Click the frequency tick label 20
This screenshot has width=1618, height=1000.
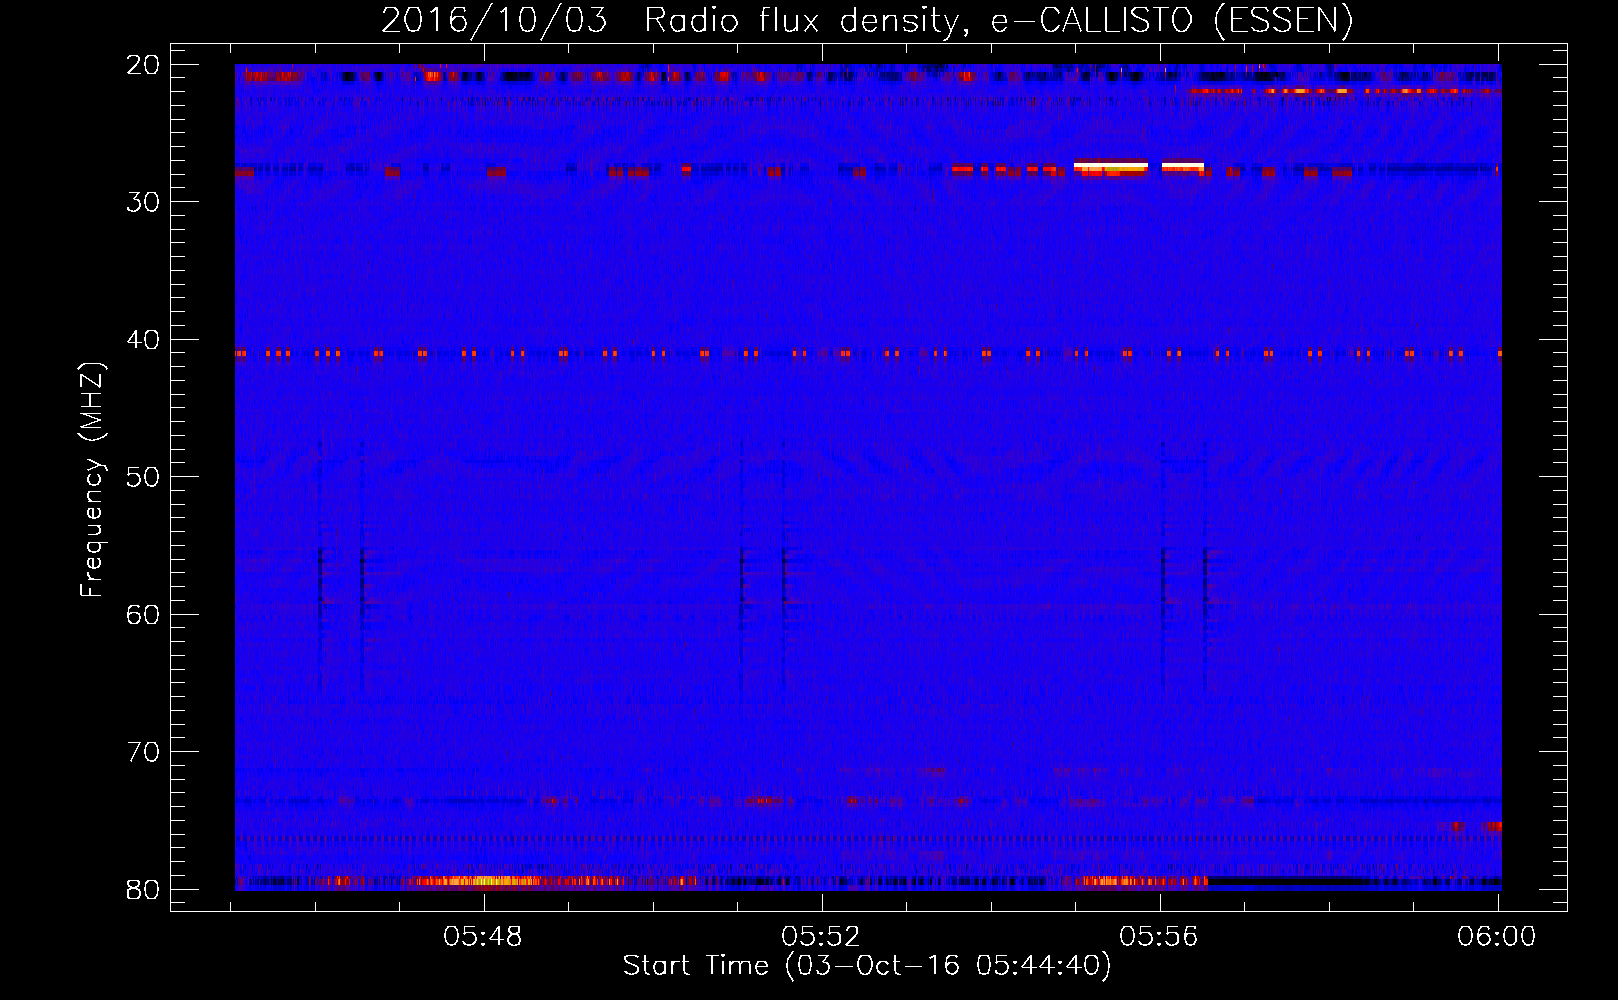[143, 65]
